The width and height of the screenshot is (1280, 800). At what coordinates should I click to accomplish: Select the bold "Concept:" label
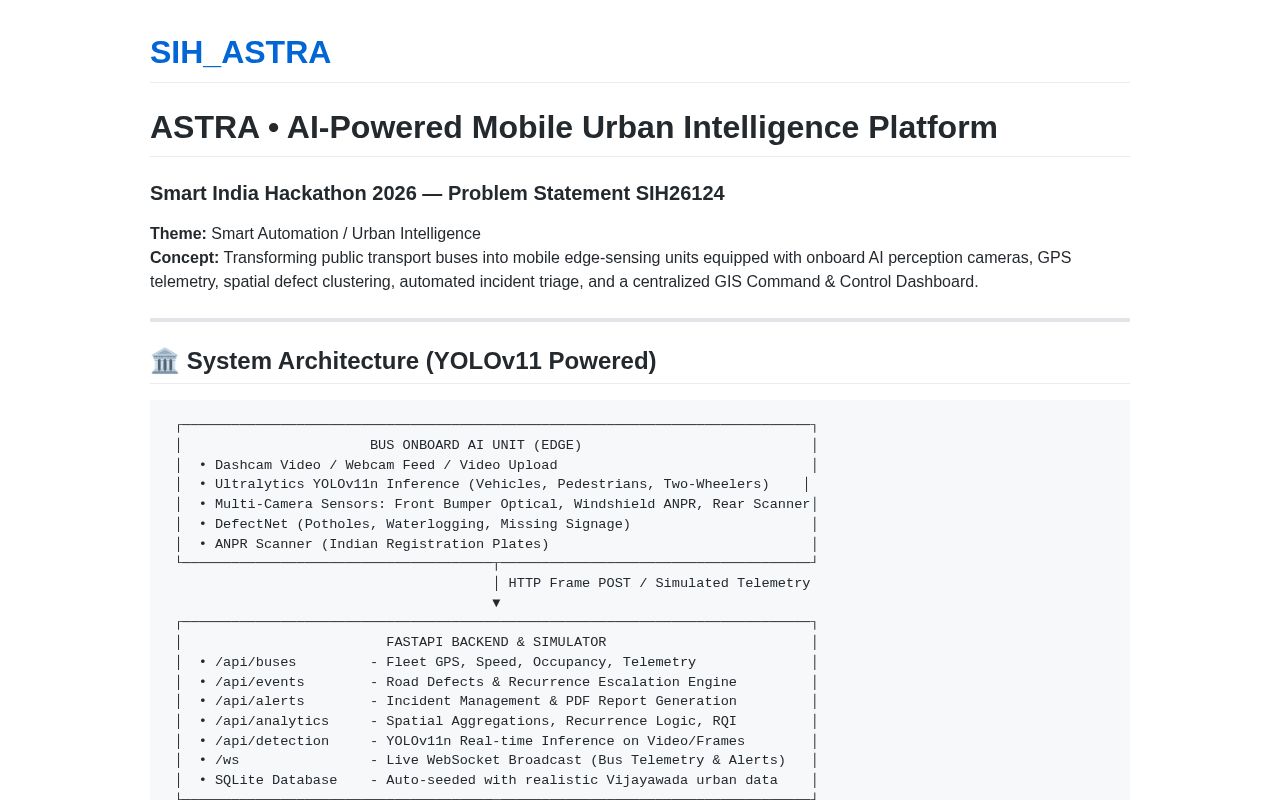184,258
